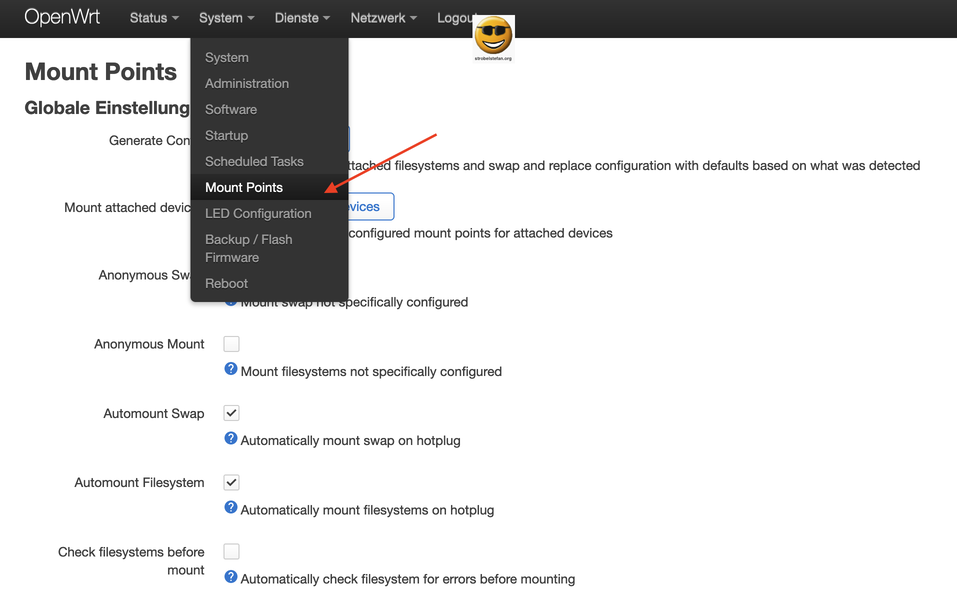Viewport: 957px width, 611px height.
Task: Select Mount Points from System menu
Action: 244,187
